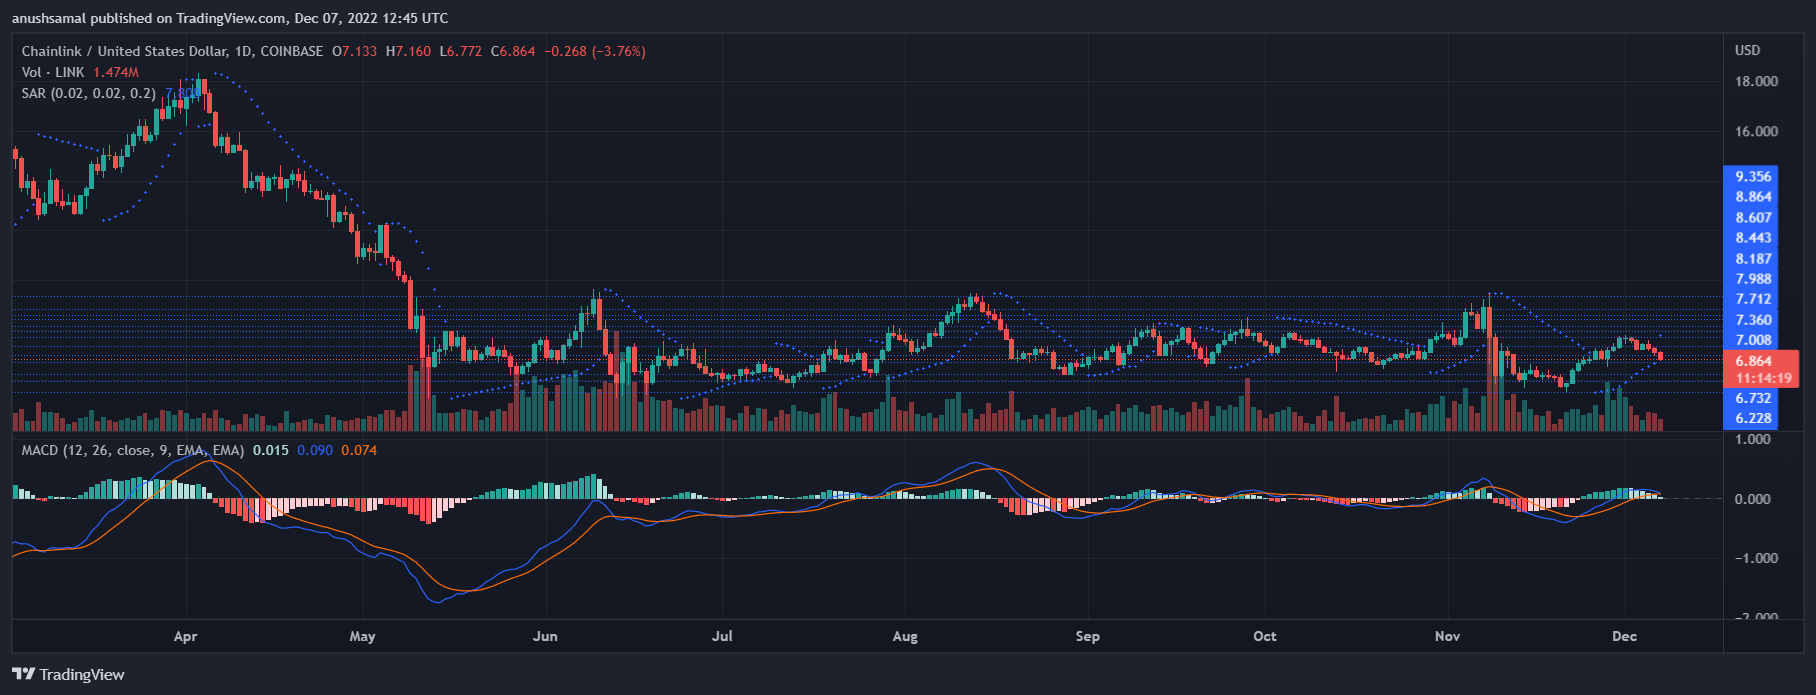Click the volume value 1.474M
The image size is (1816, 695).
[x=116, y=72]
